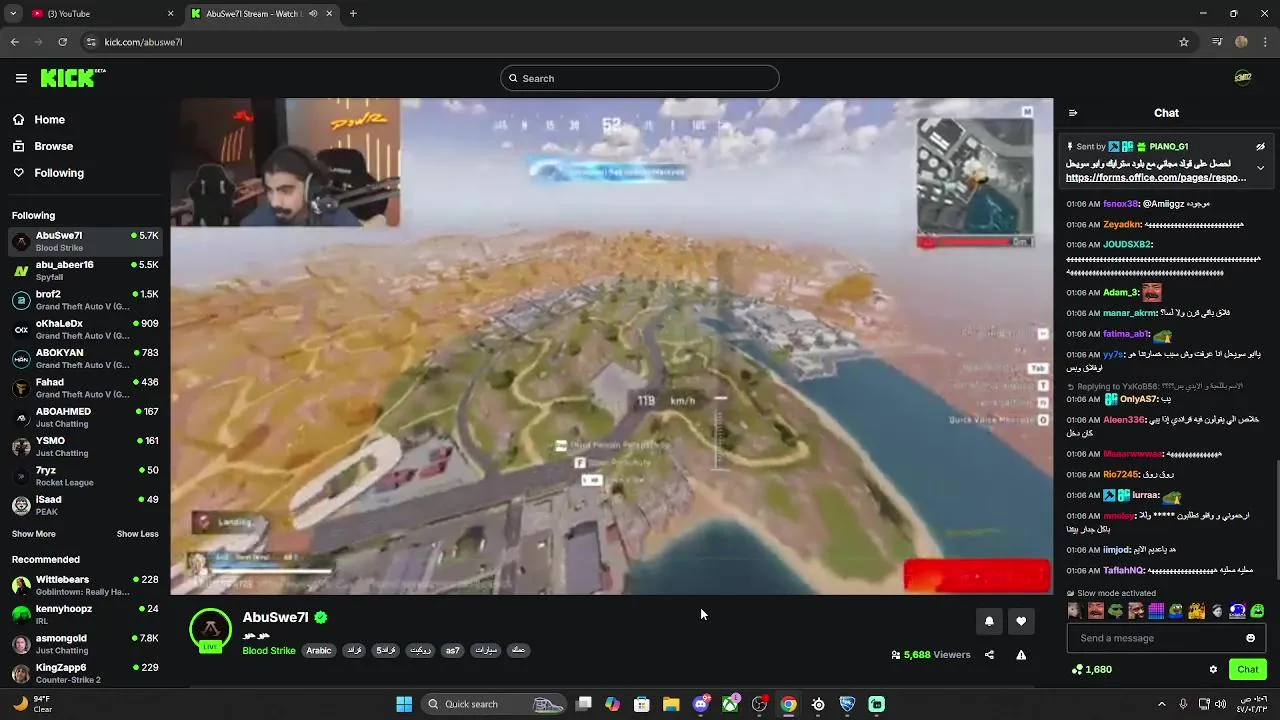Click the as7 tag
Image resolution: width=1280 pixels, height=720 pixels.
[453, 651]
